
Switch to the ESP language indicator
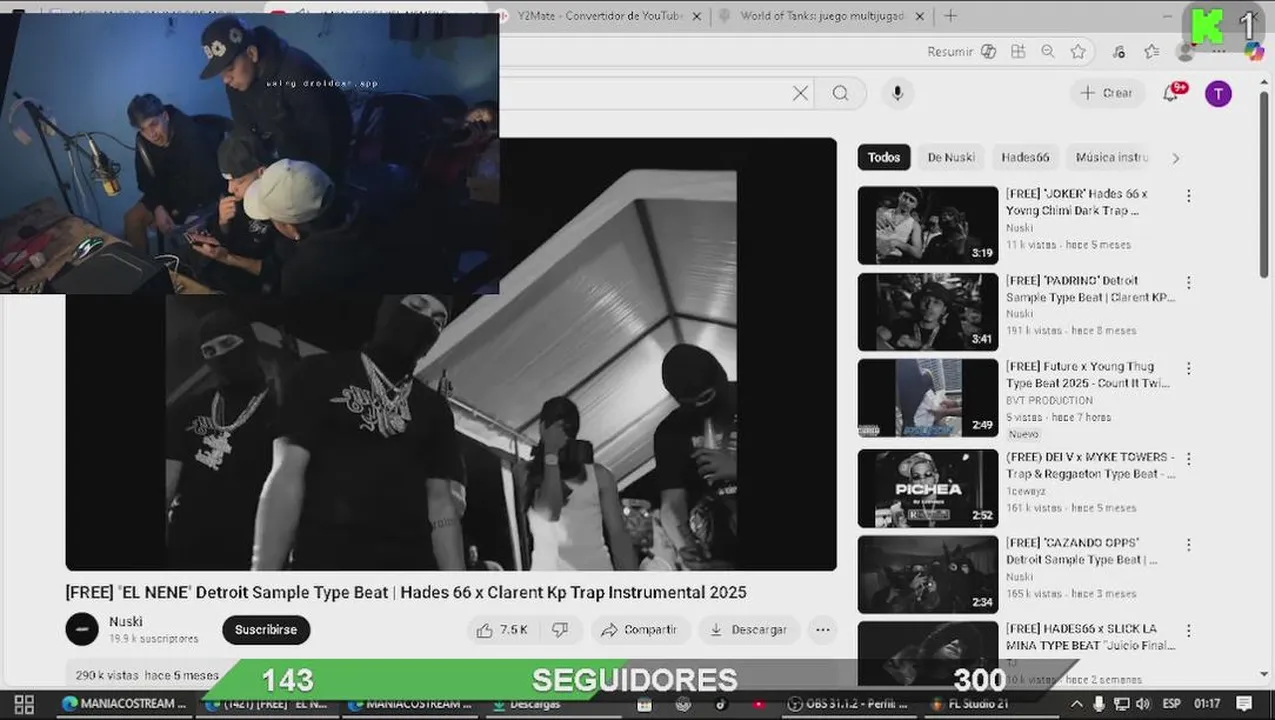(1171, 704)
